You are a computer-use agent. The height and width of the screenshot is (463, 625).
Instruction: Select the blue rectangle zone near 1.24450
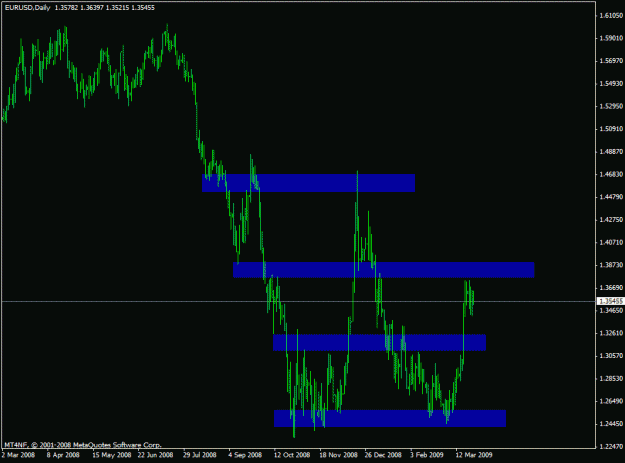click(x=390, y=418)
